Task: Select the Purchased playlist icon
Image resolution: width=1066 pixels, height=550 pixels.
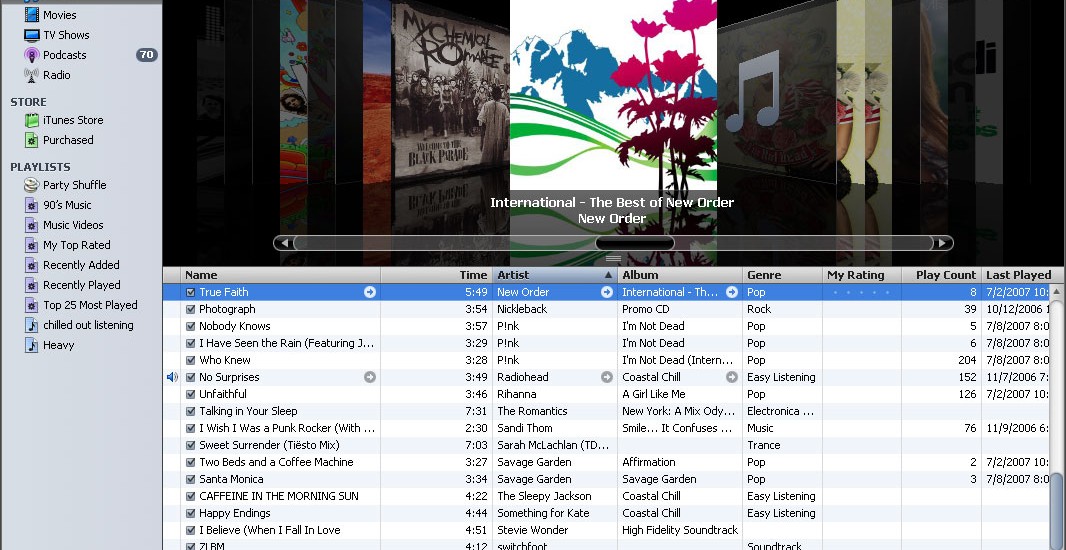Action: coord(31,140)
